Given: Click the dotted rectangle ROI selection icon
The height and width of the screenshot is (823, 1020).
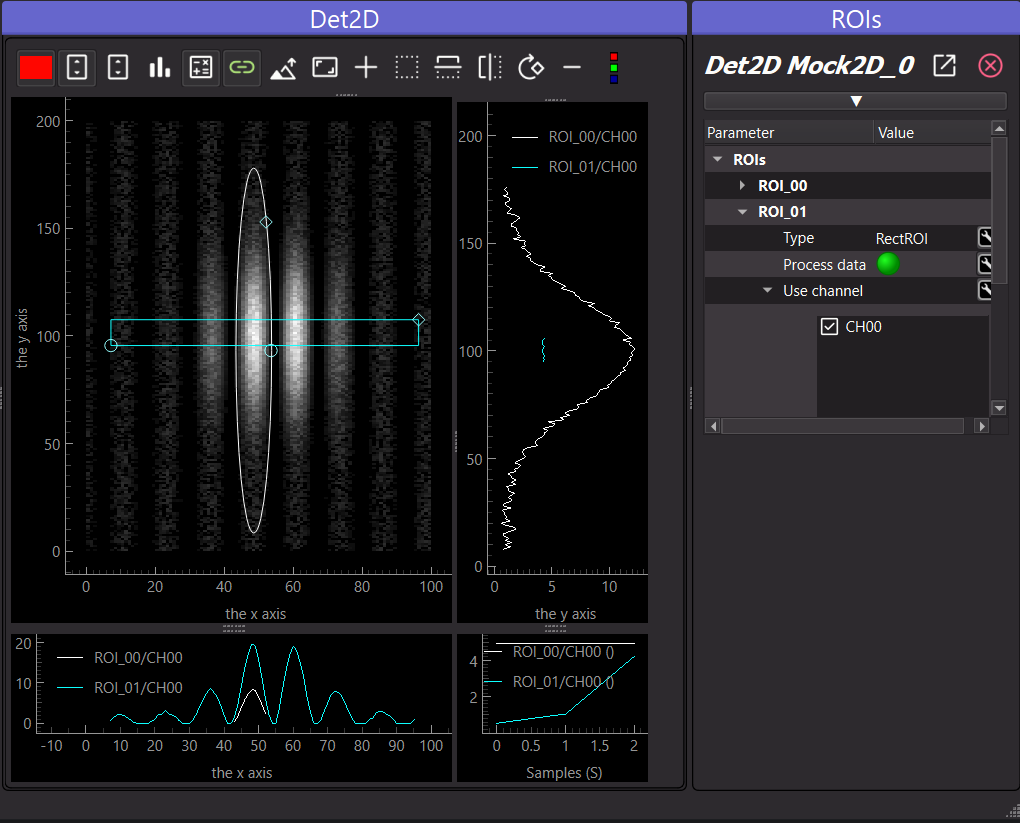Looking at the screenshot, I should 407,68.
